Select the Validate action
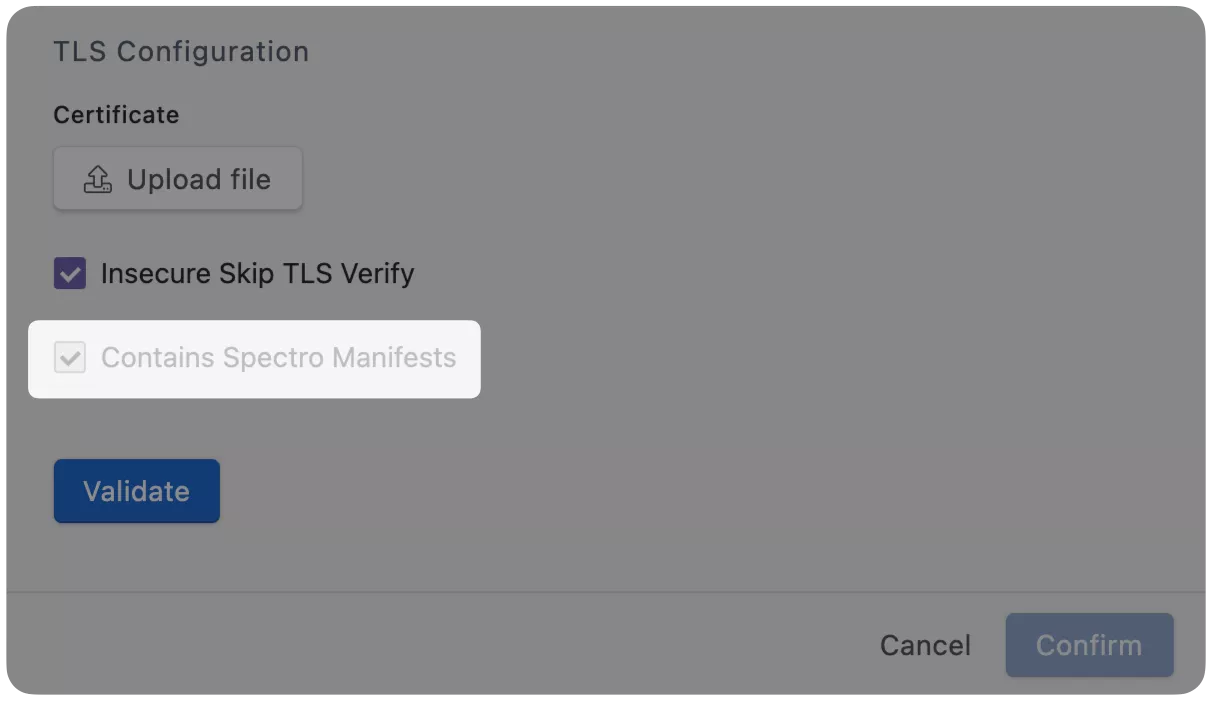The width and height of the screenshot is (1212, 701). pos(136,490)
